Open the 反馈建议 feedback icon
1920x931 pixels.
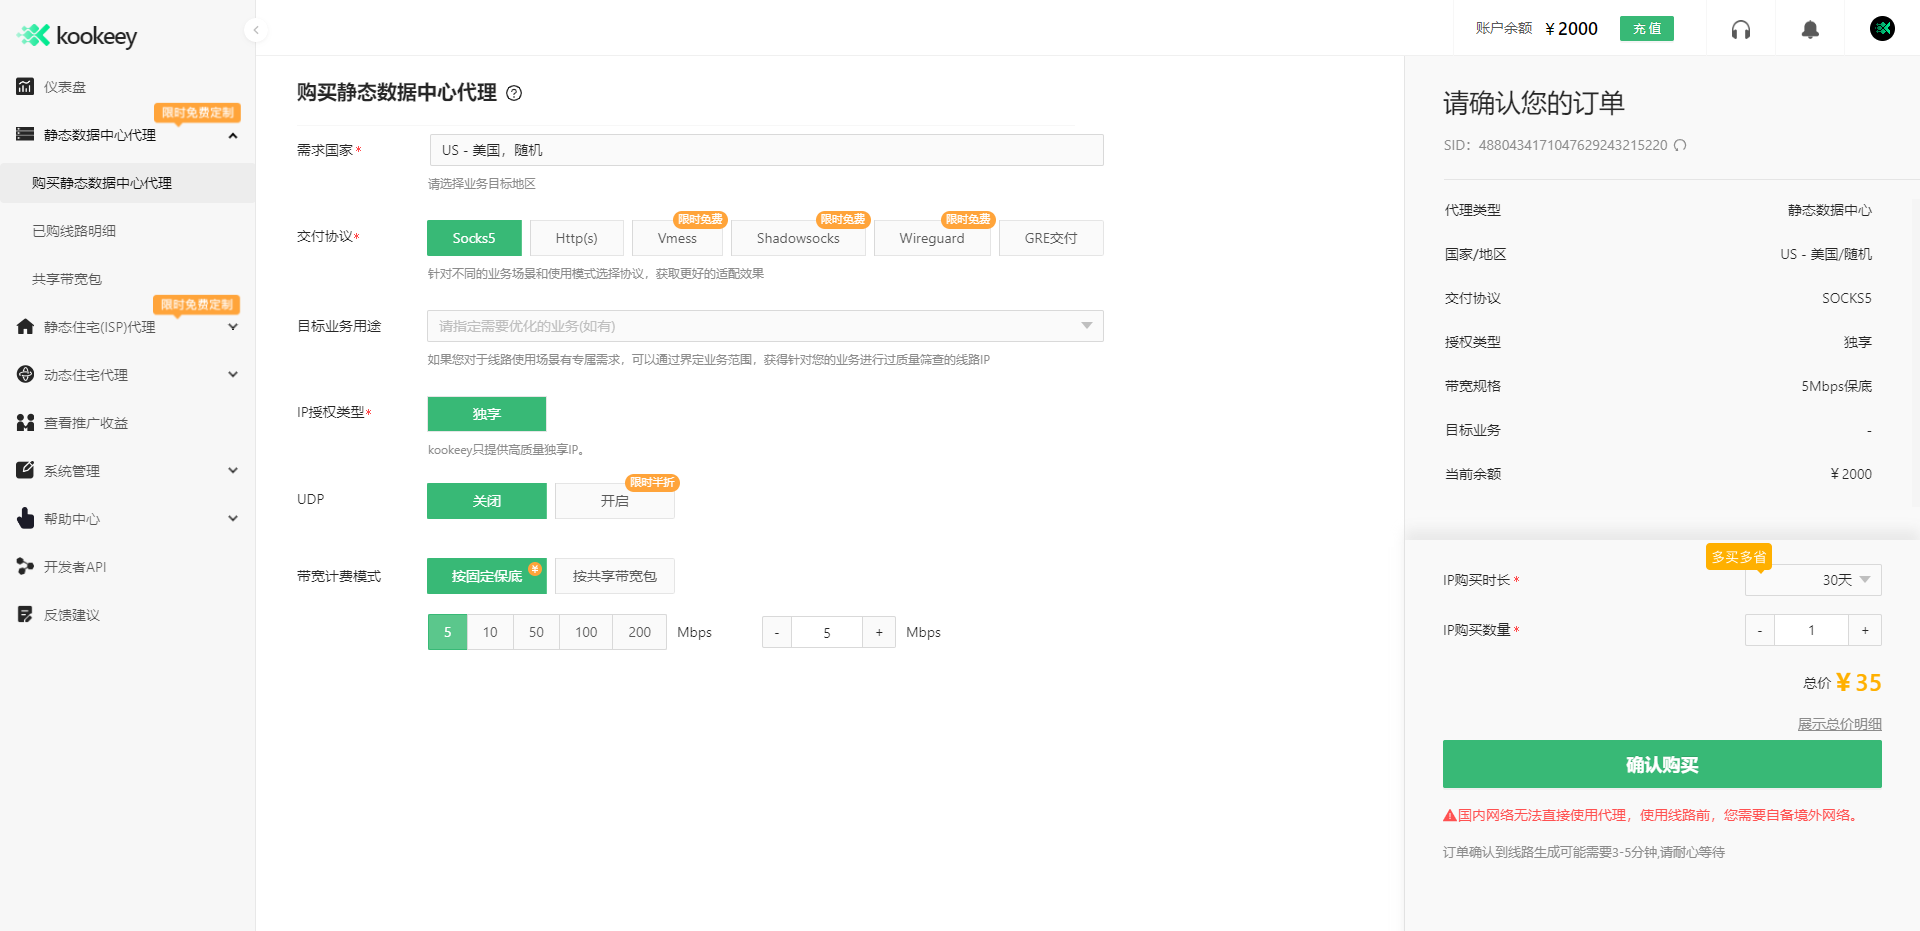pyautogui.click(x=24, y=614)
